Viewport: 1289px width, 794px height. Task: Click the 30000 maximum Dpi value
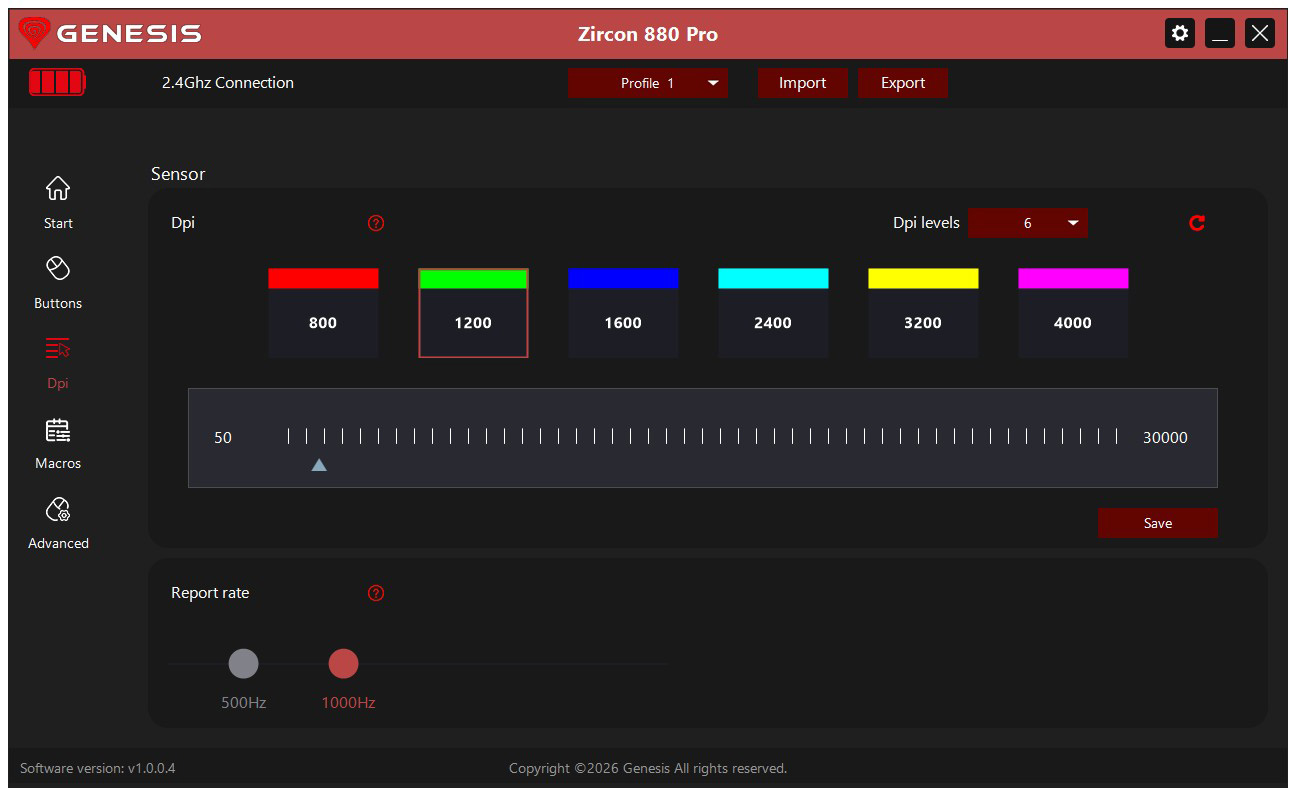(1165, 437)
